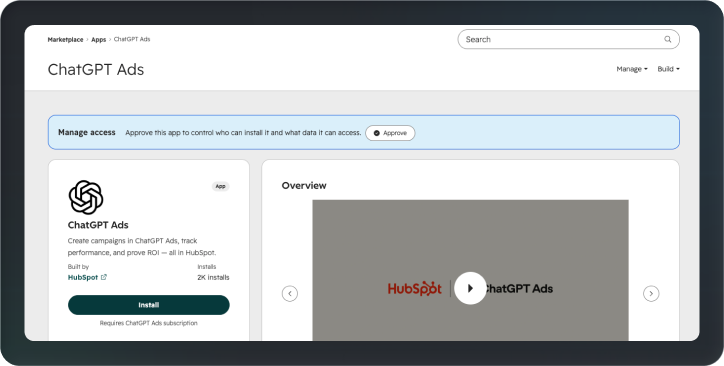Click Requires ChatGPT Ads subscription note
Image resolution: width=724 pixels, height=366 pixels.
pos(149,323)
